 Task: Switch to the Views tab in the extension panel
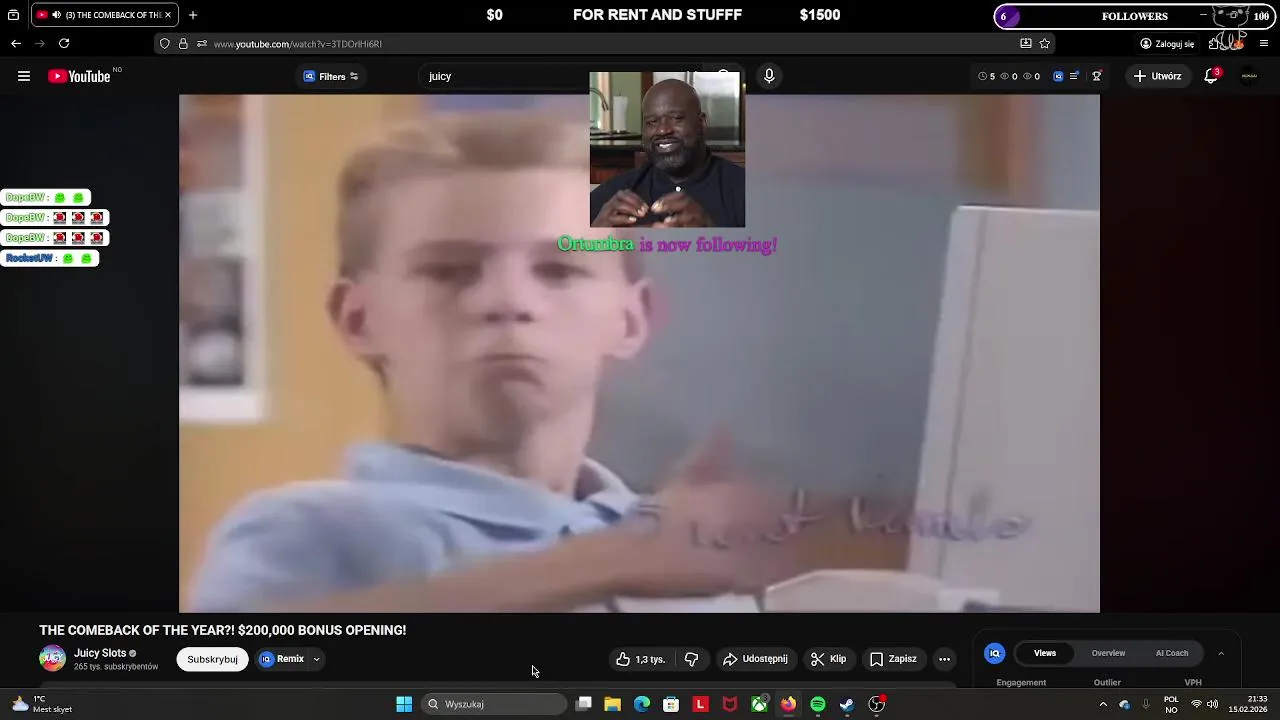click(1045, 653)
